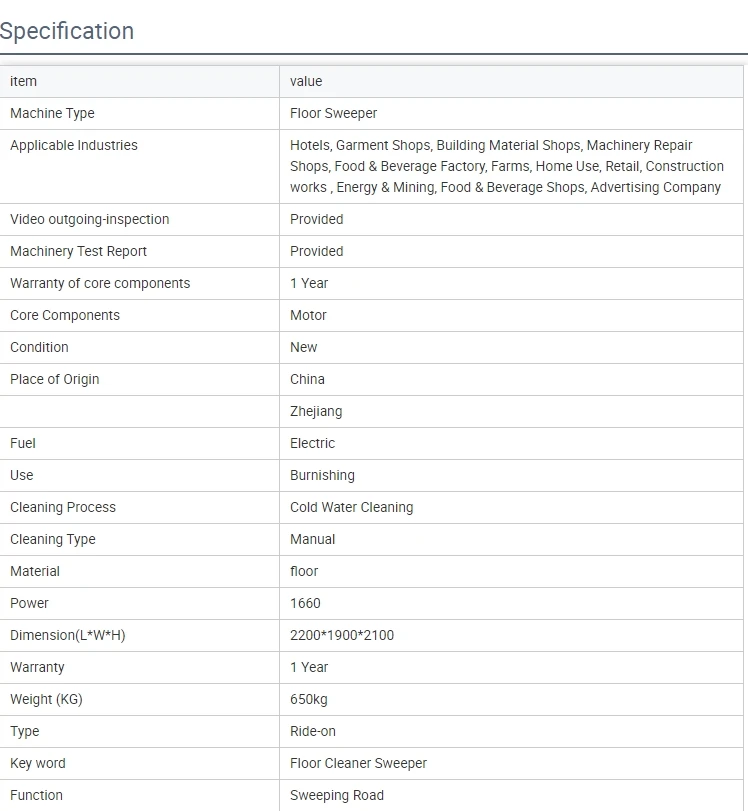Click the 'Sweeping Road' function value
Viewport: 748px width, 811px height.
[336, 795]
